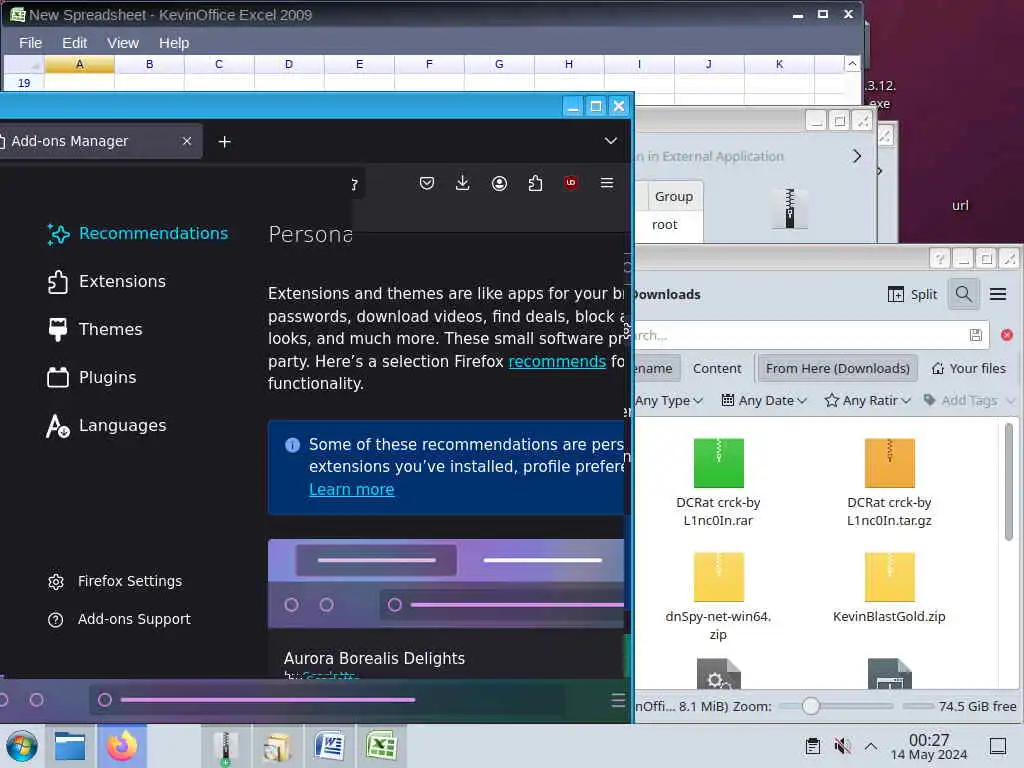Select DCRat crck-by L1nc0In.tar.gz file
The image size is (1024, 768).
(889, 483)
